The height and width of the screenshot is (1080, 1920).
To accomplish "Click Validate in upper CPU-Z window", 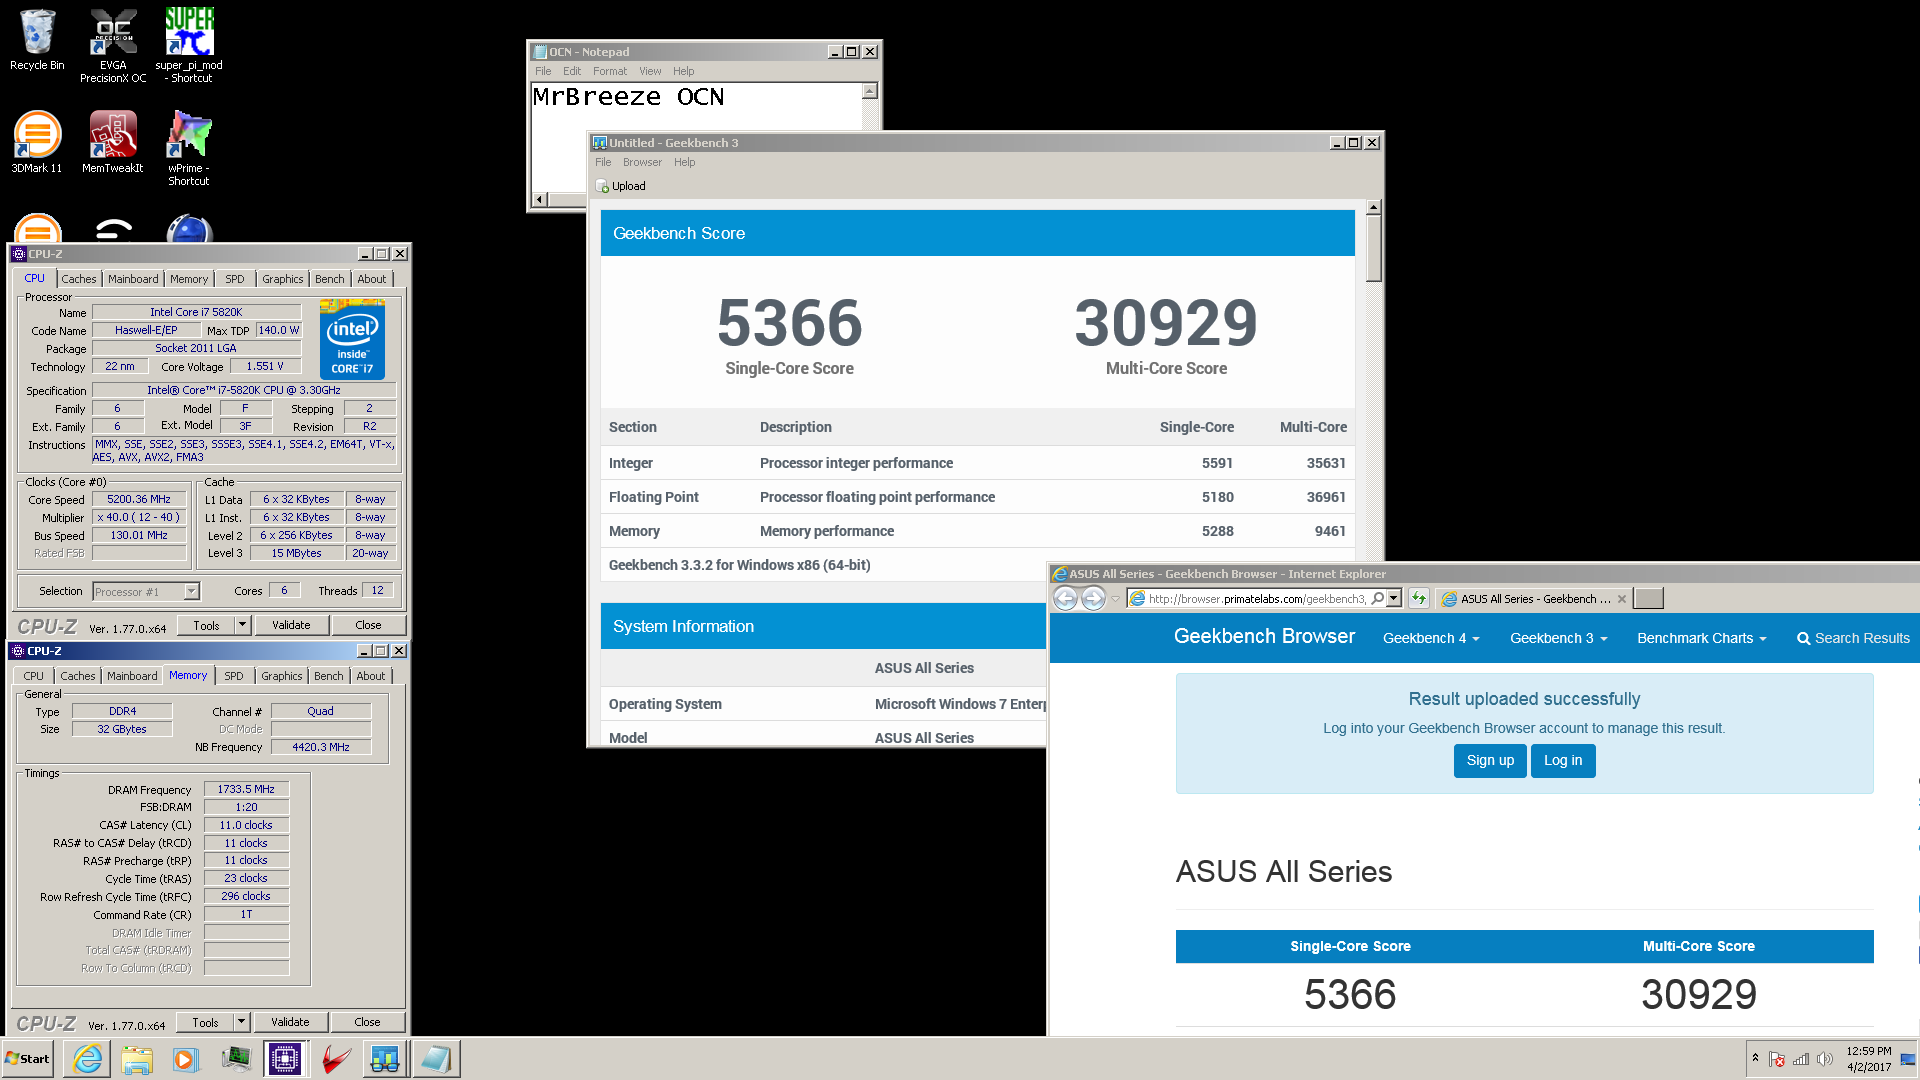I will [x=291, y=625].
